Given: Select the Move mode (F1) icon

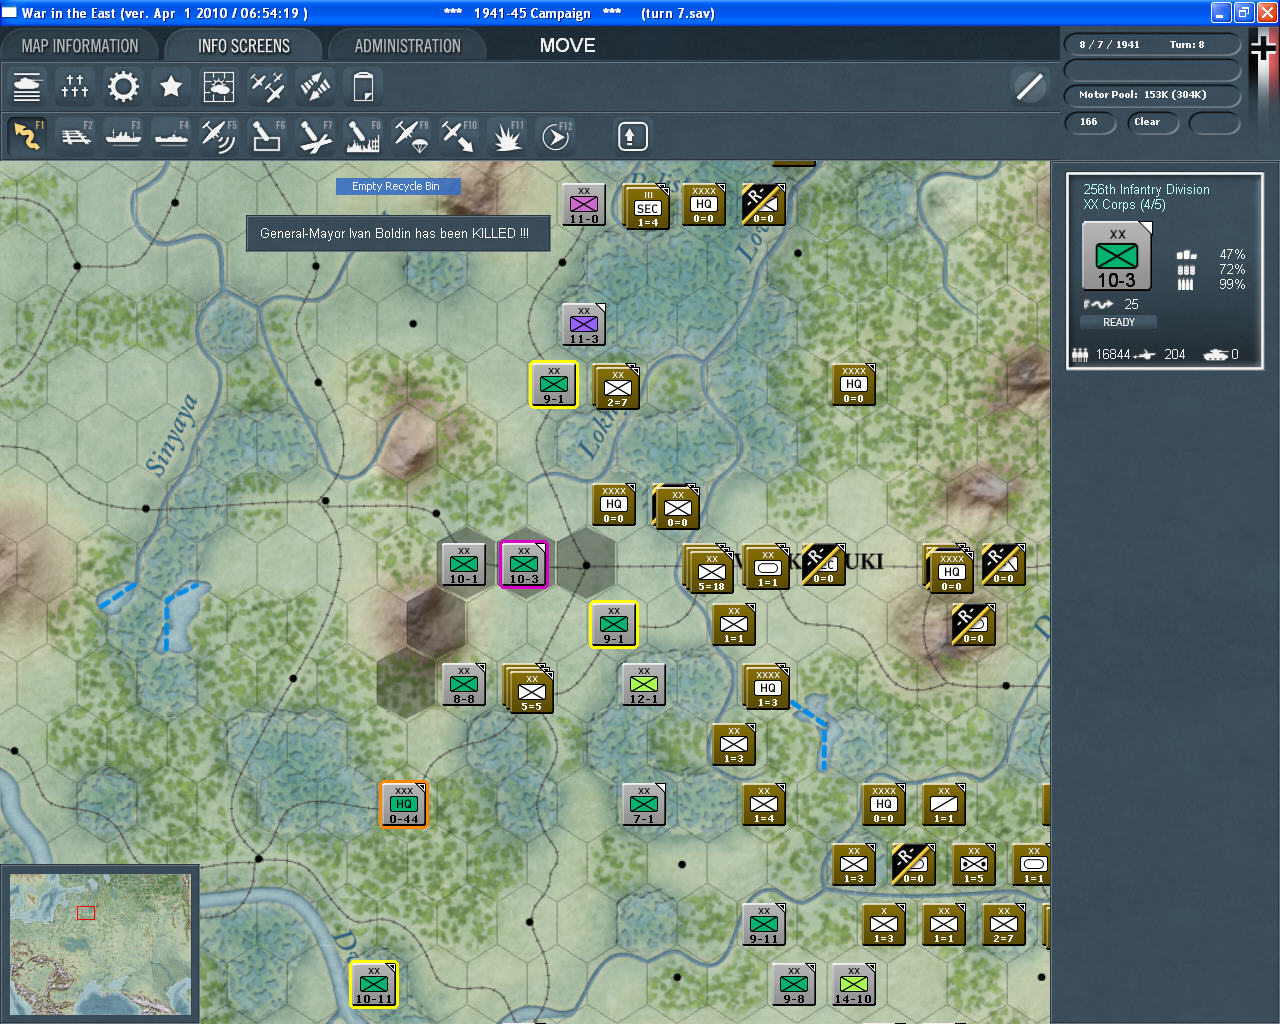Looking at the screenshot, I should click(28, 136).
